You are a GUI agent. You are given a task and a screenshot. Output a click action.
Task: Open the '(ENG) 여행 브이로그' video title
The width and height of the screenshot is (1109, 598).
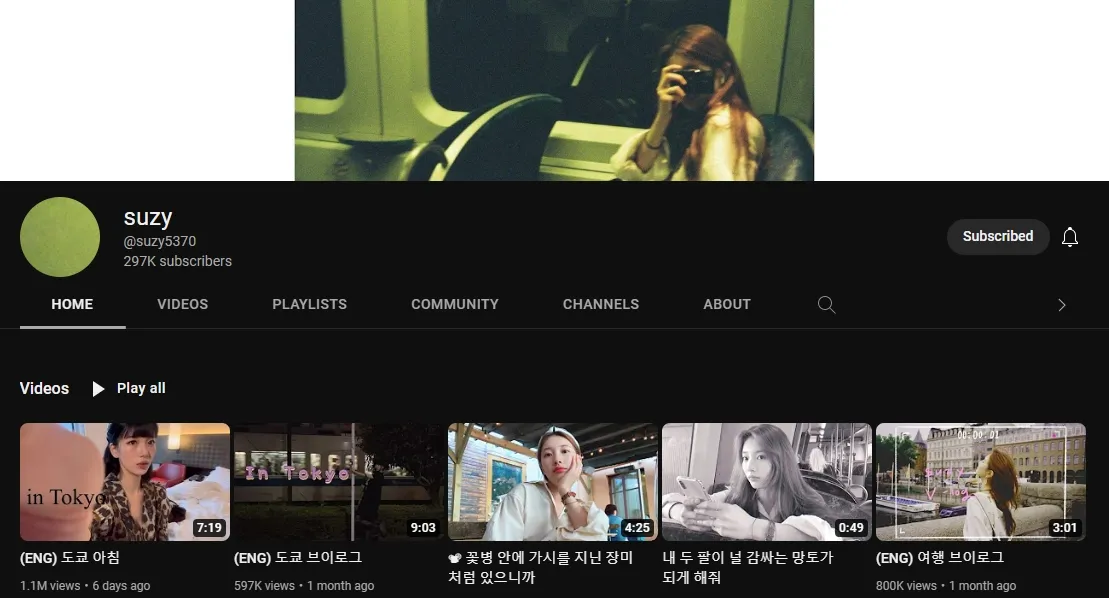click(x=939, y=558)
